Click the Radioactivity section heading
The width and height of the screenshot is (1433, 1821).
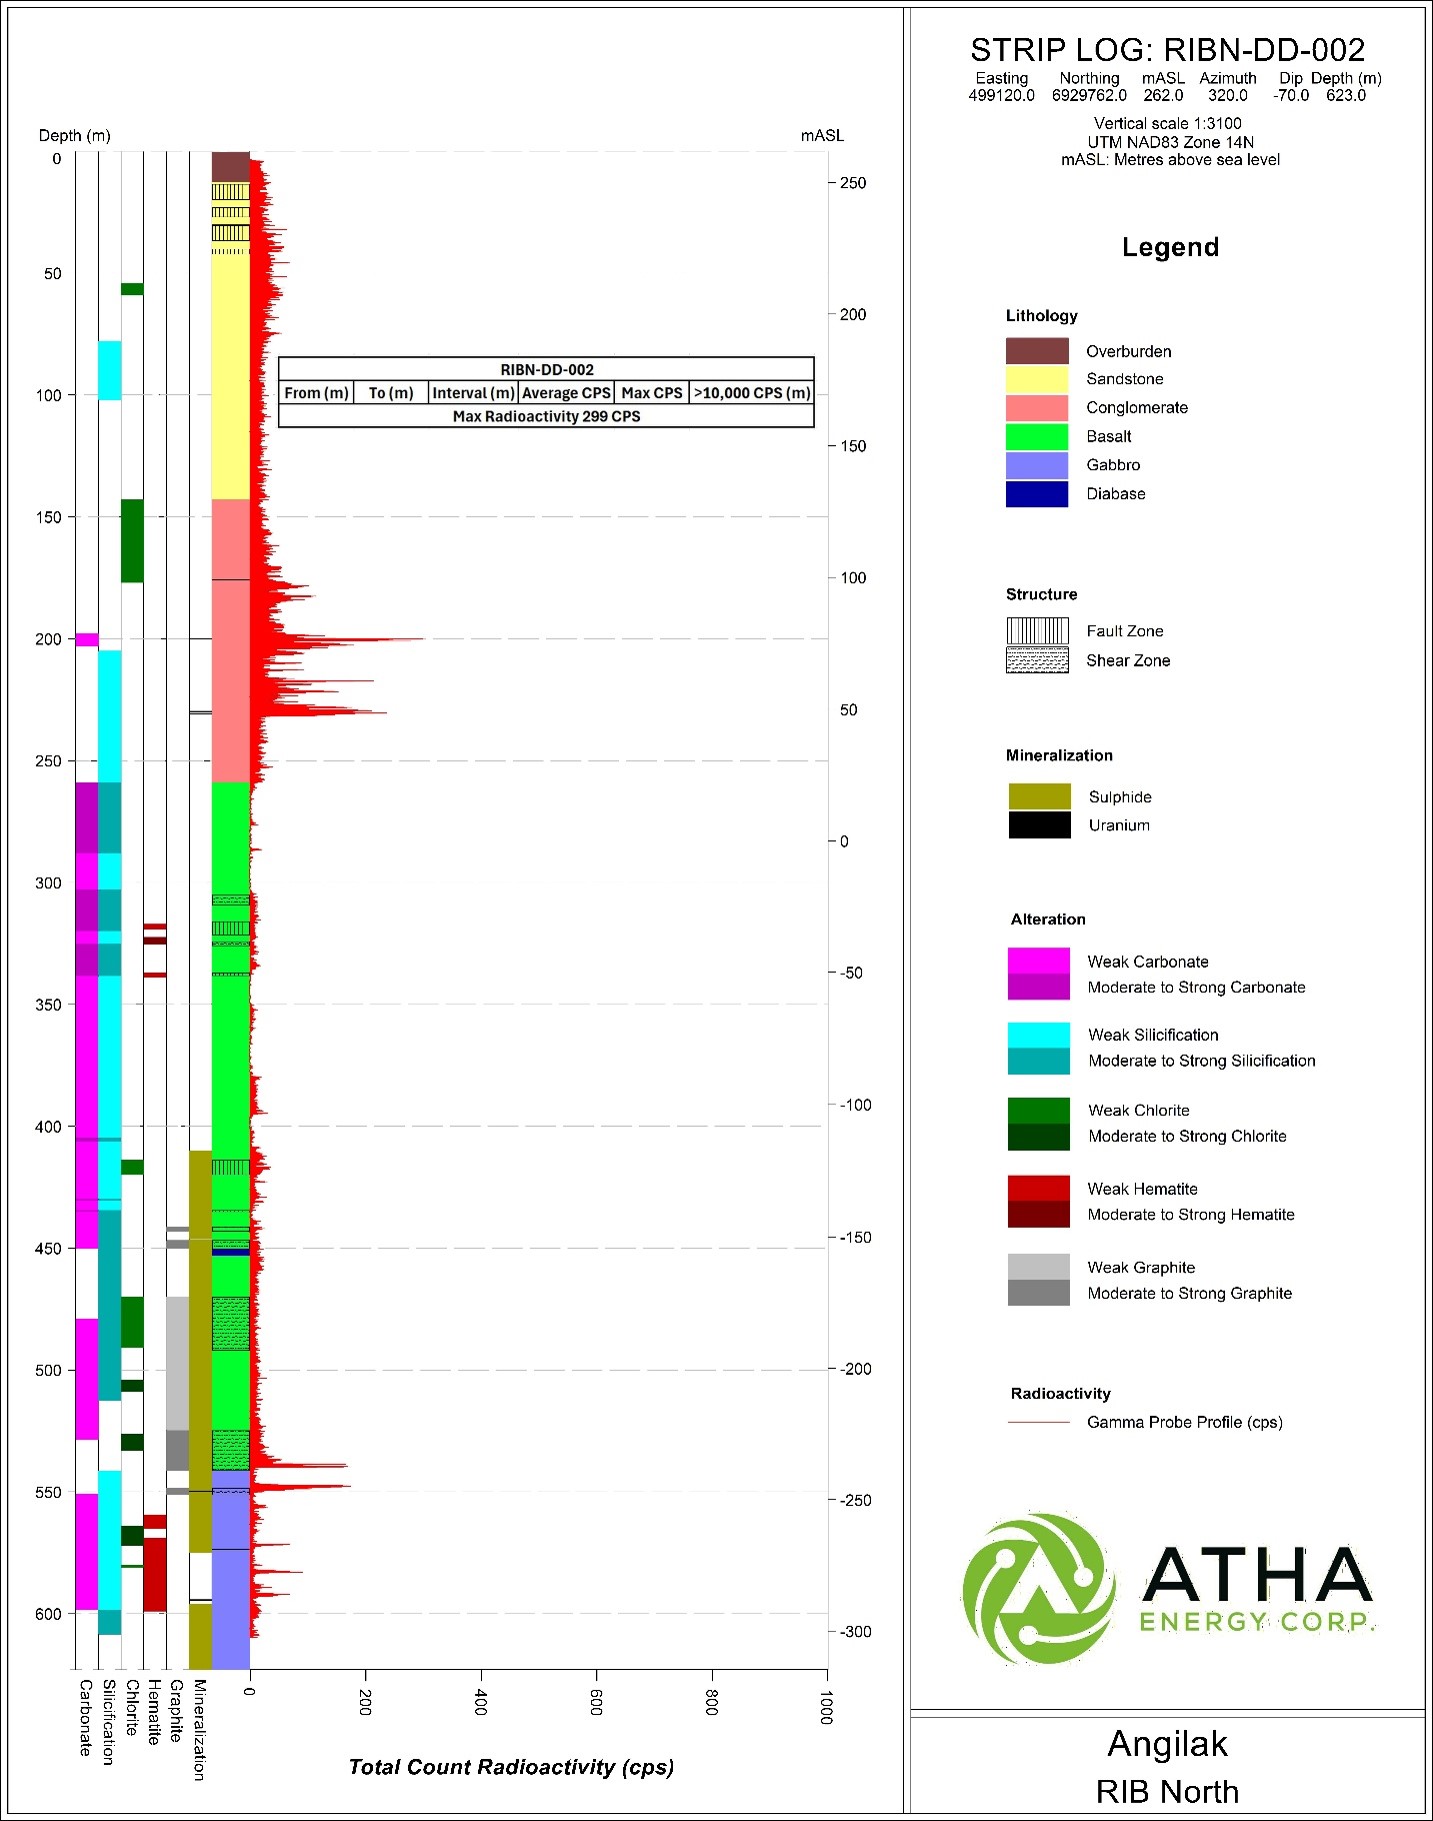(x=1061, y=1393)
